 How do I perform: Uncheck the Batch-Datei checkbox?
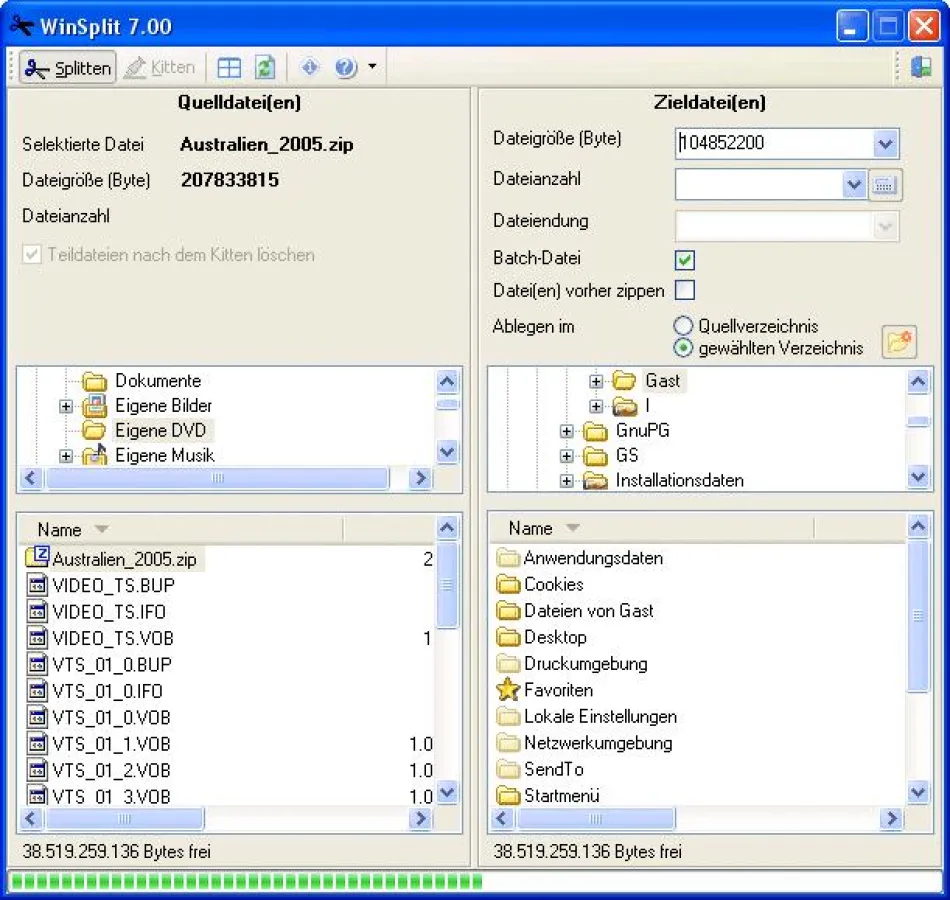(684, 260)
